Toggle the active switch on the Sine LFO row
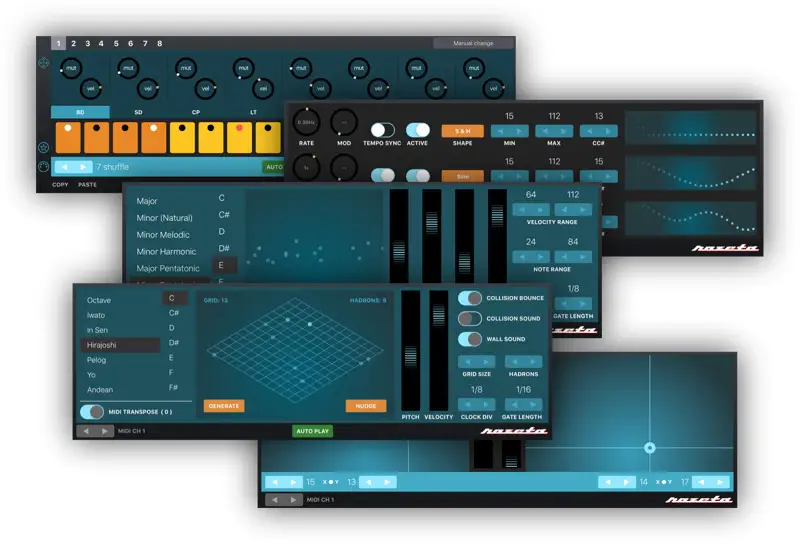The height and width of the screenshot is (544, 800). pos(417,176)
